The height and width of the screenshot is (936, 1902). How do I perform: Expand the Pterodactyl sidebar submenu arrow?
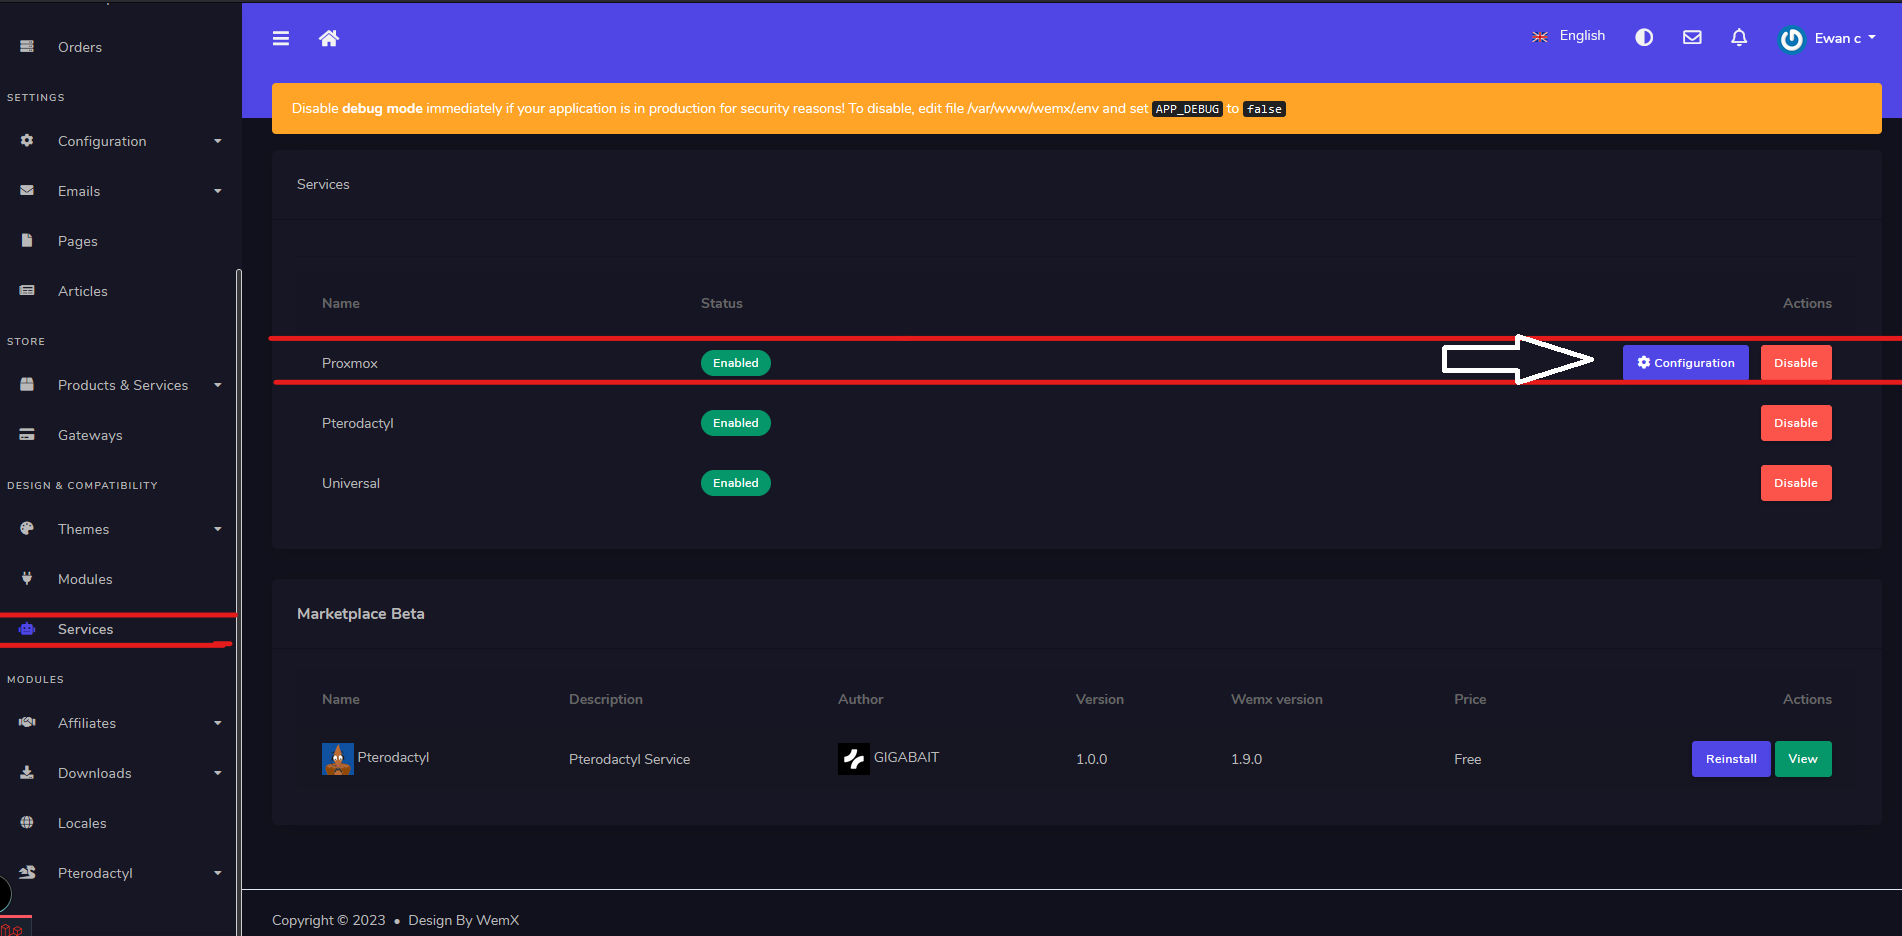[x=218, y=873]
